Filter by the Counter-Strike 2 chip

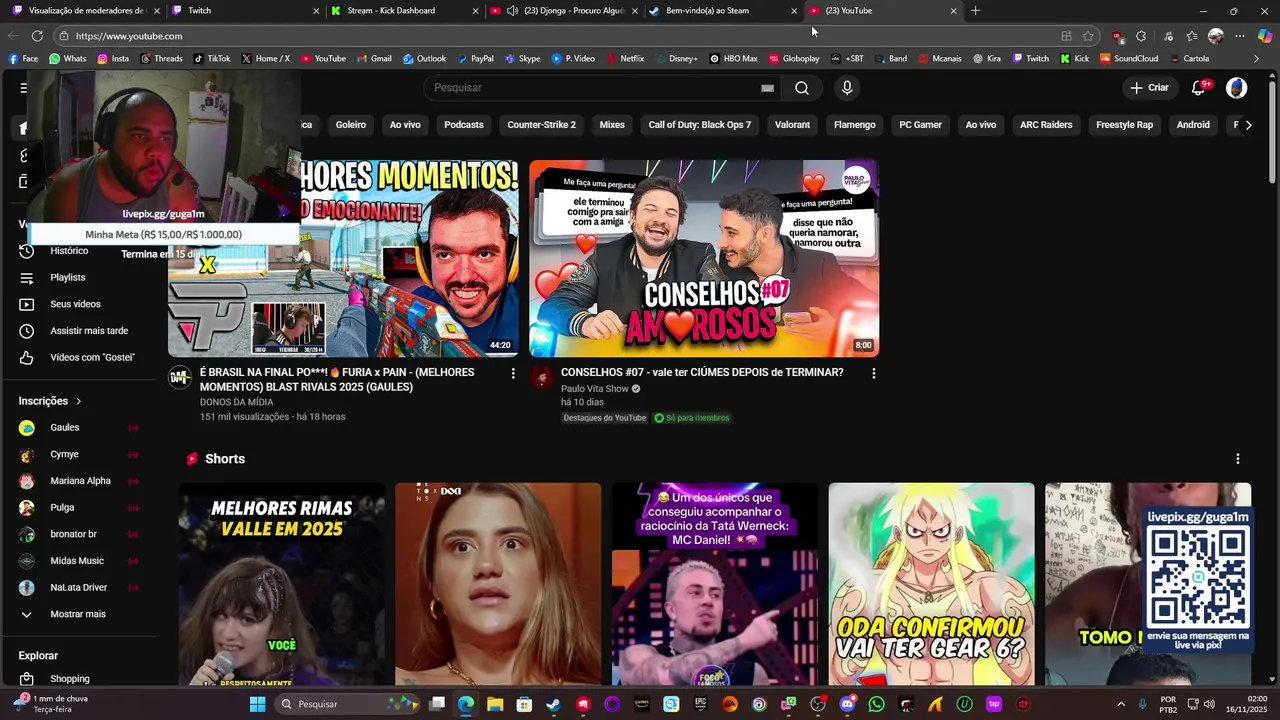pyautogui.click(x=541, y=125)
